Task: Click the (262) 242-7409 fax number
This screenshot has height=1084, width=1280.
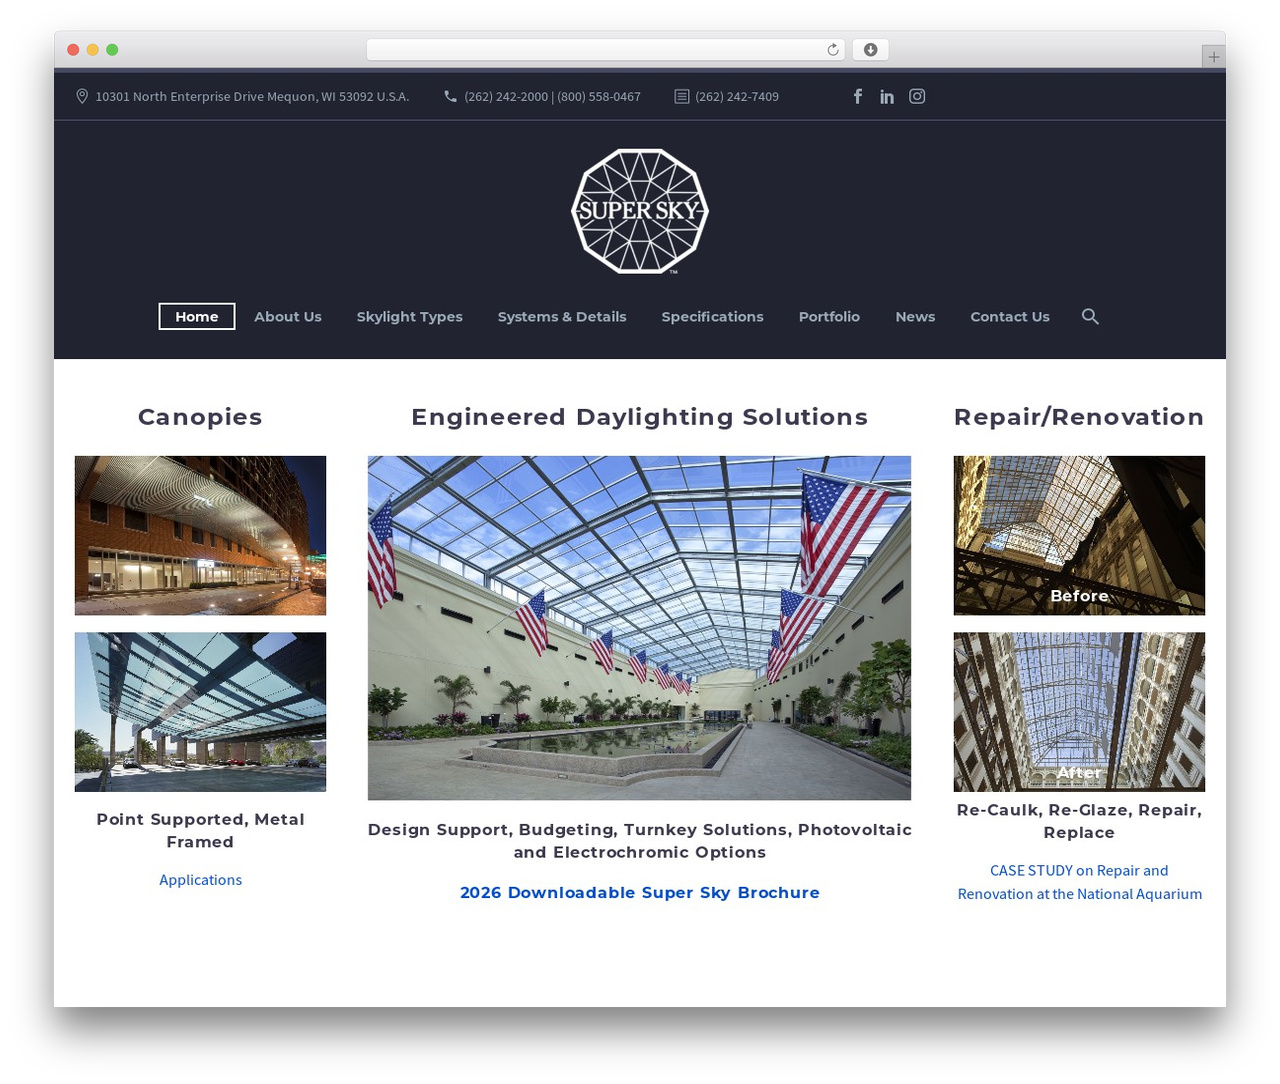Action: pos(737,97)
